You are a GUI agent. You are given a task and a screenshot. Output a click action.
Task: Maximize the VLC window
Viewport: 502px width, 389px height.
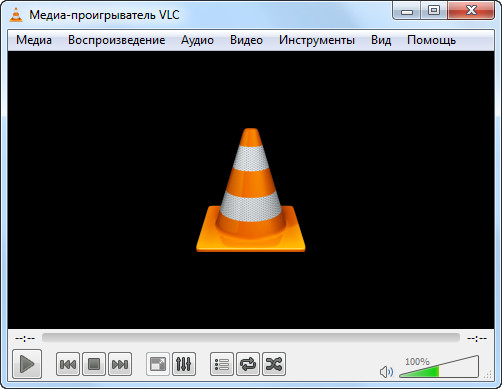click(434, 11)
